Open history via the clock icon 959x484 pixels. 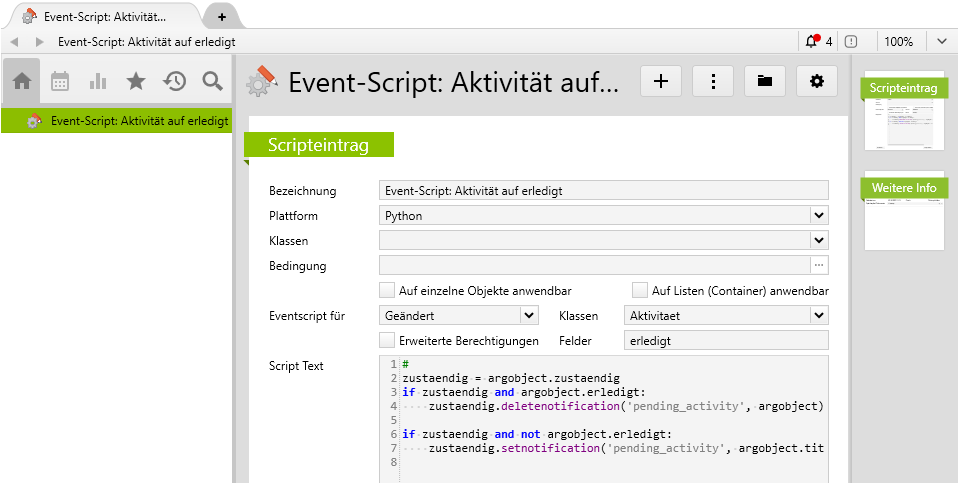[x=174, y=81]
